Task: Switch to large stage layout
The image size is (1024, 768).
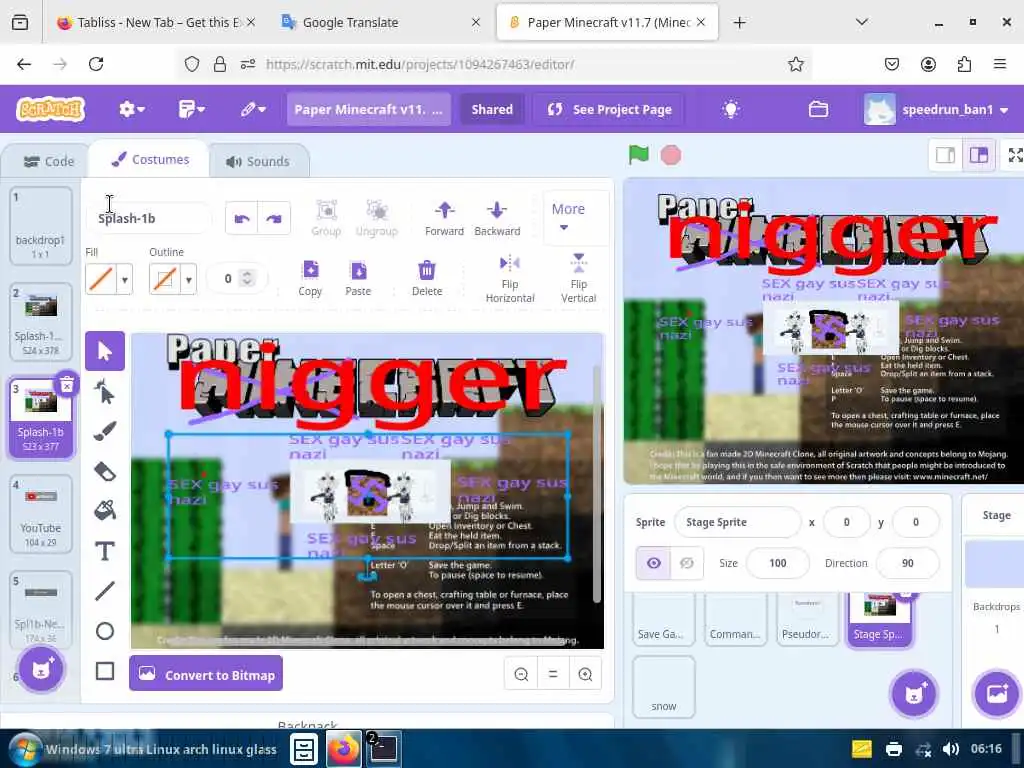Action: click(978, 155)
